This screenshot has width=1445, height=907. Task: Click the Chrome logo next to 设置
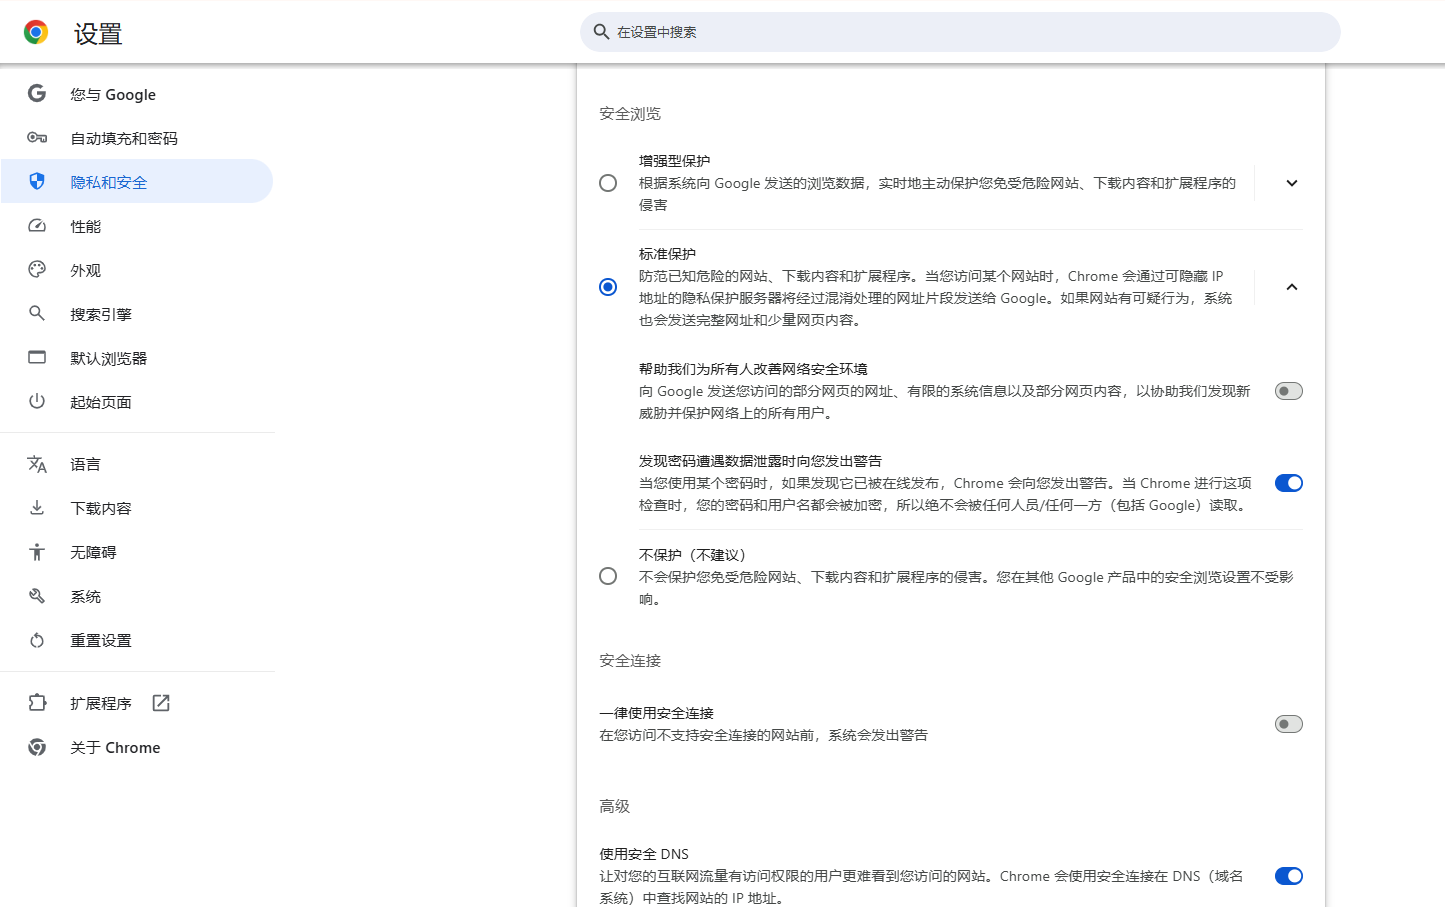pyautogui.click(x=36, y=33)
